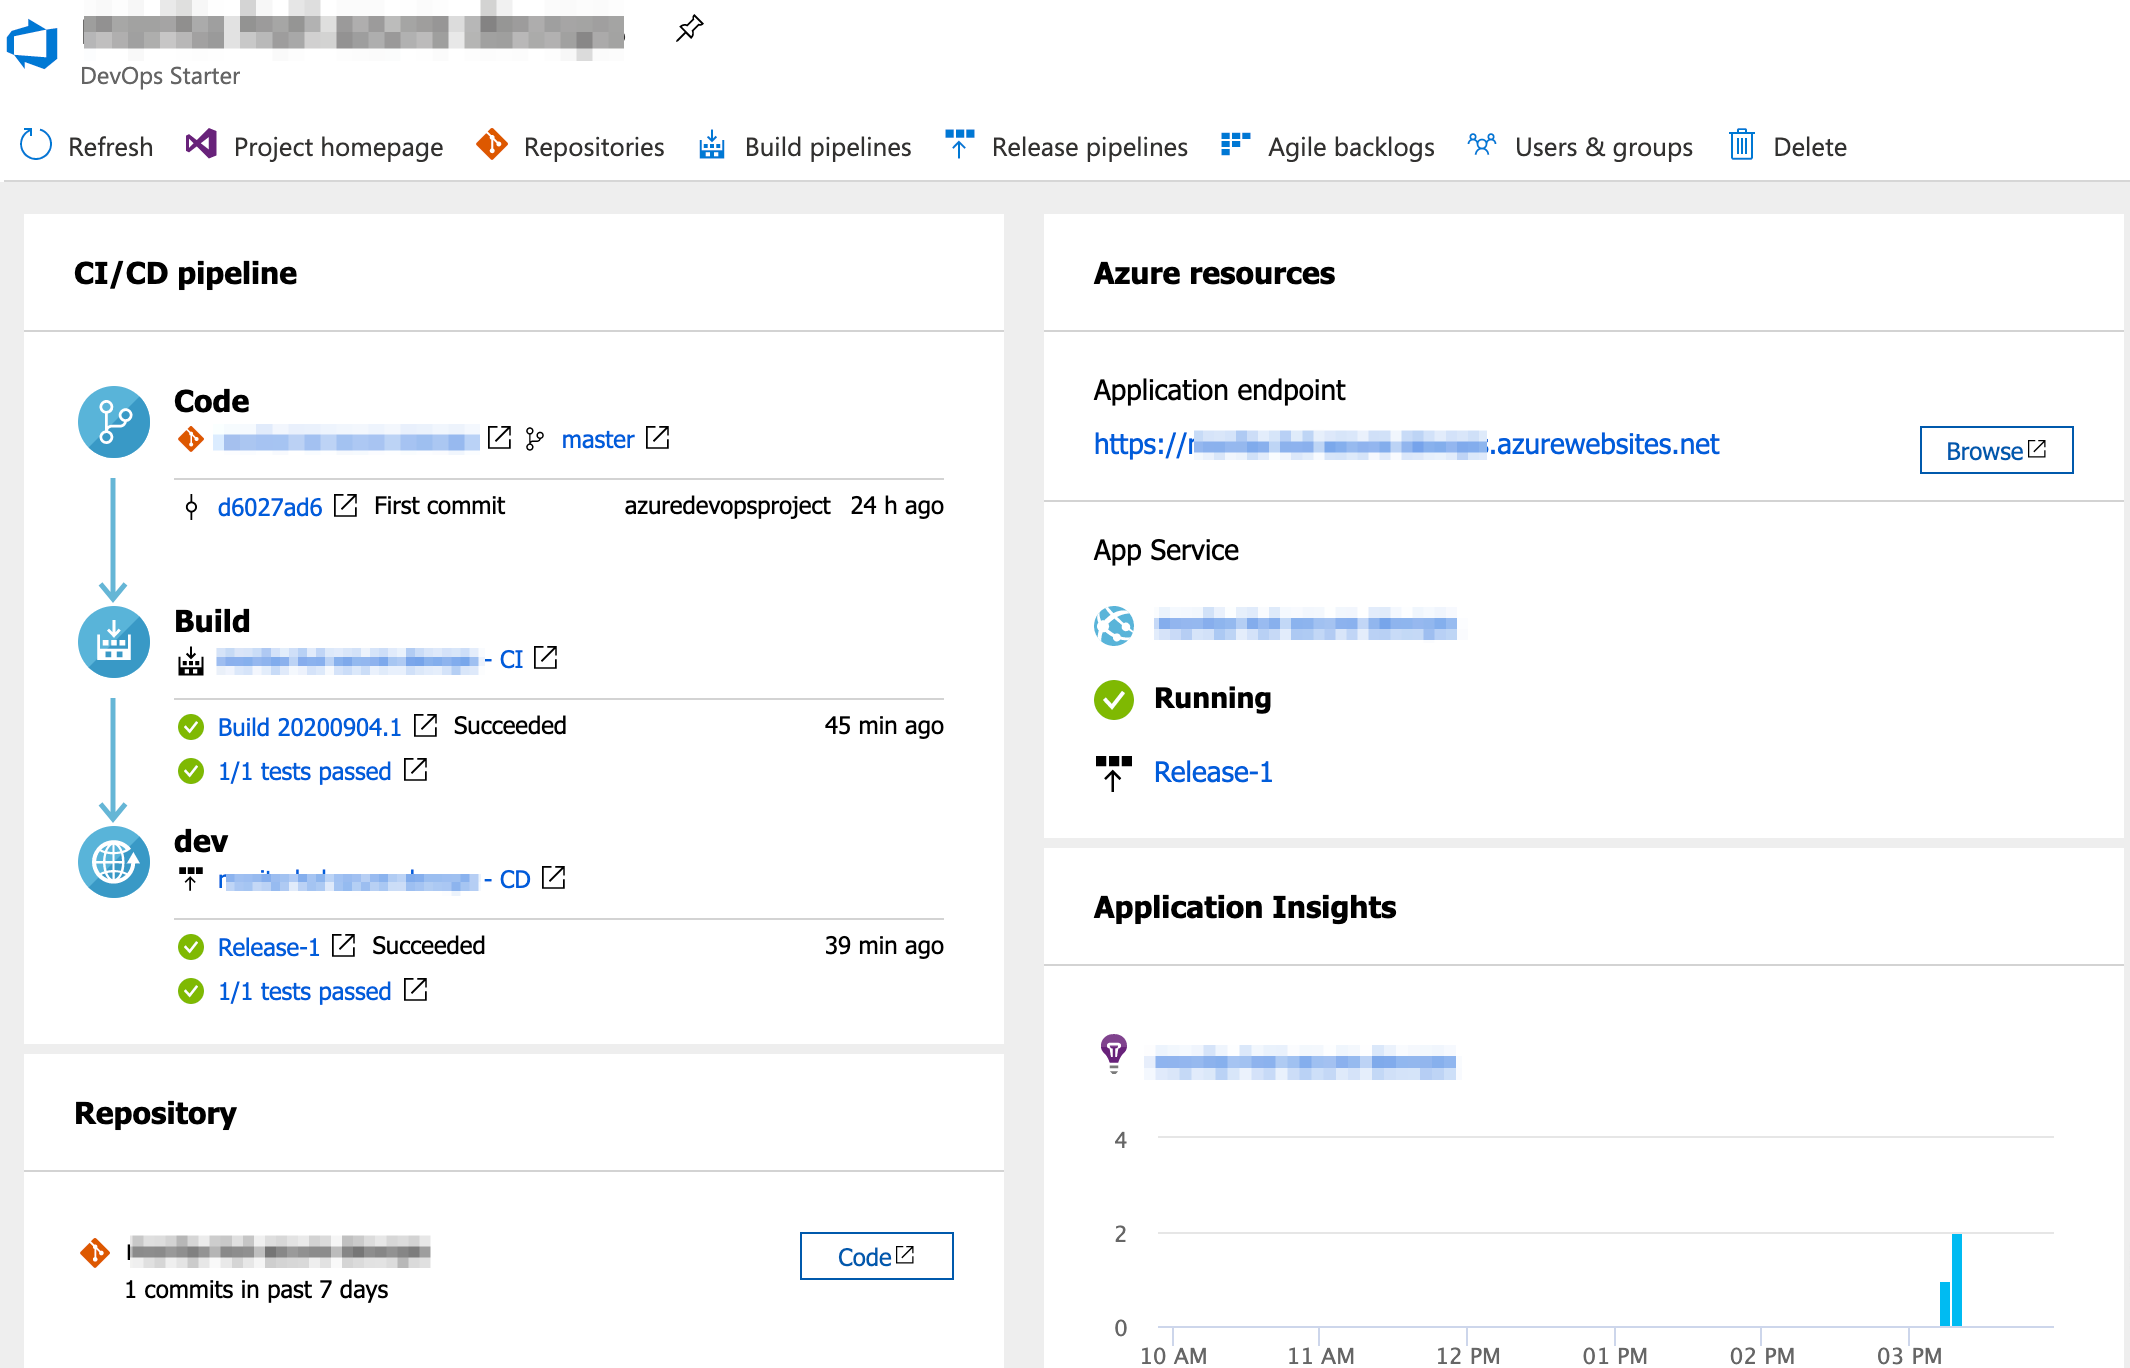Image resolution: width=2130 pixels, height=1368 pixels.
Task: Open Build 20200904.1 link
Action: [309, 727]
